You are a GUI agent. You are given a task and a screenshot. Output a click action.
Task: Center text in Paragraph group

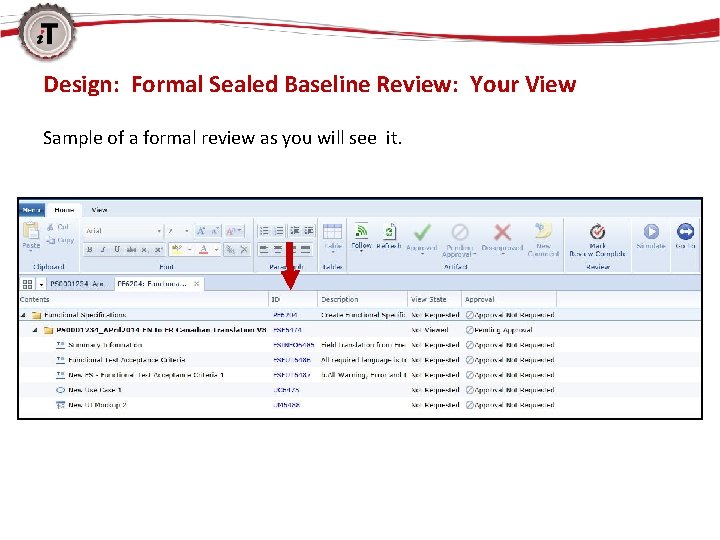pyautogui.click(x=278, y=250)
